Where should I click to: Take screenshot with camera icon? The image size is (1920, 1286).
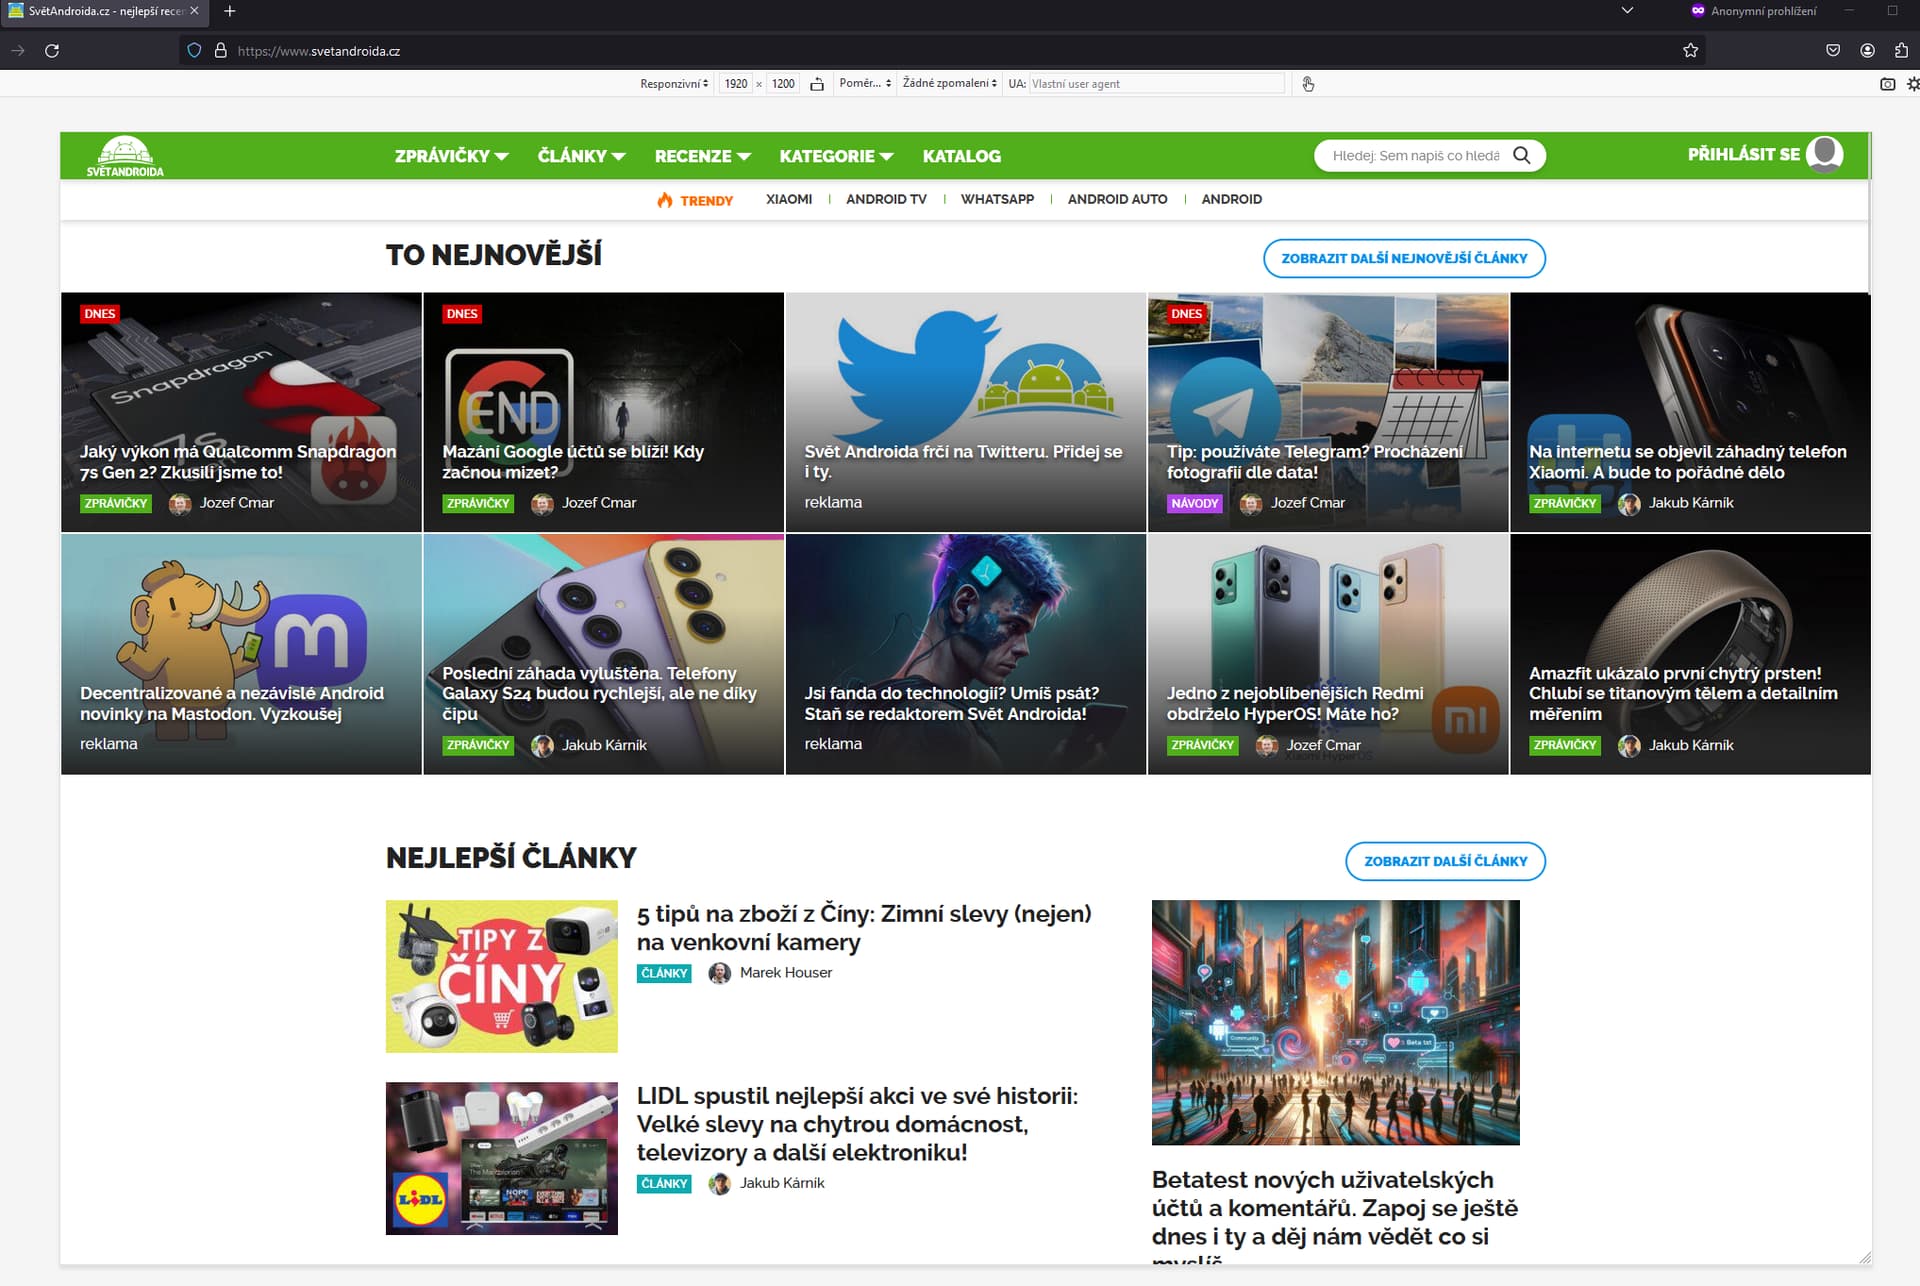tap(1887, 84)
